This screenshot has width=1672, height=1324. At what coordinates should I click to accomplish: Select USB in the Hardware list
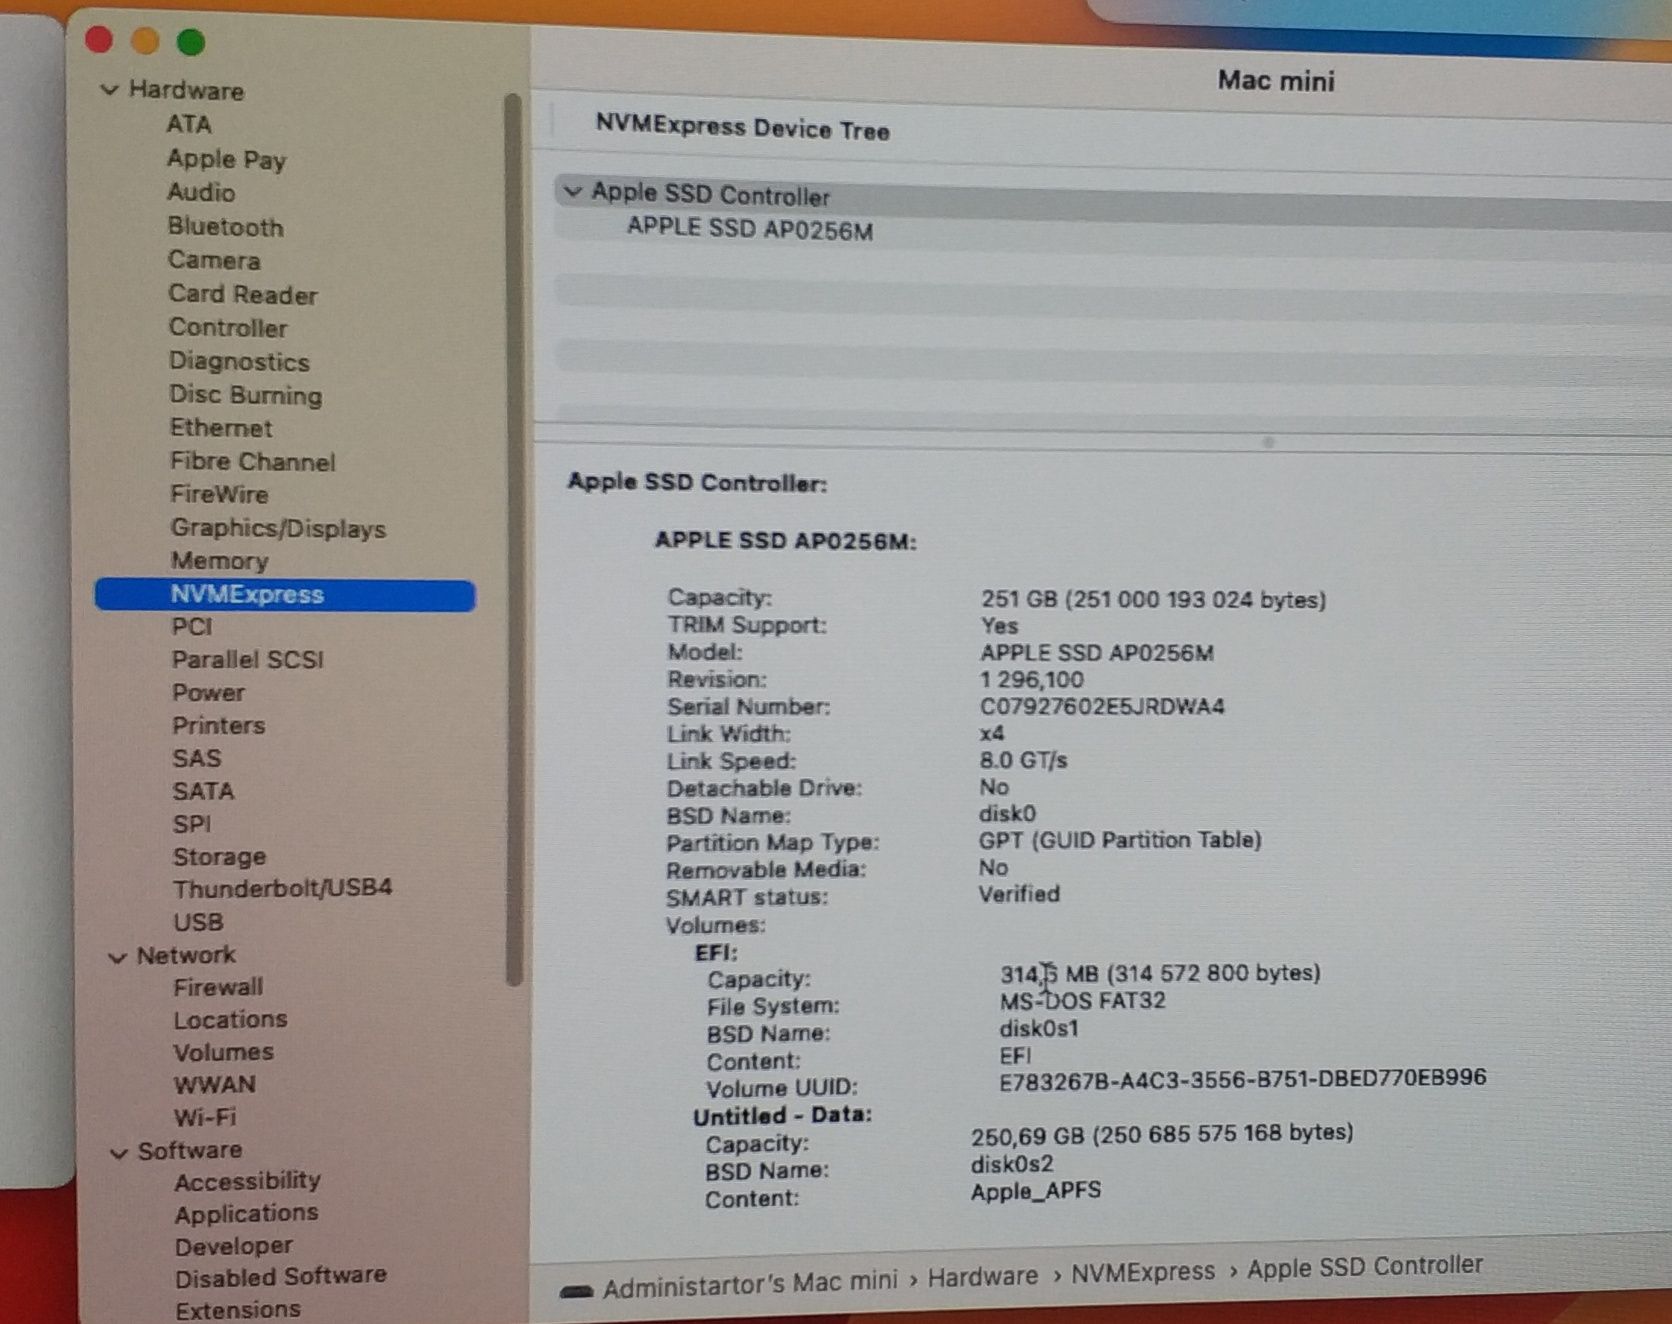point(198,922)
